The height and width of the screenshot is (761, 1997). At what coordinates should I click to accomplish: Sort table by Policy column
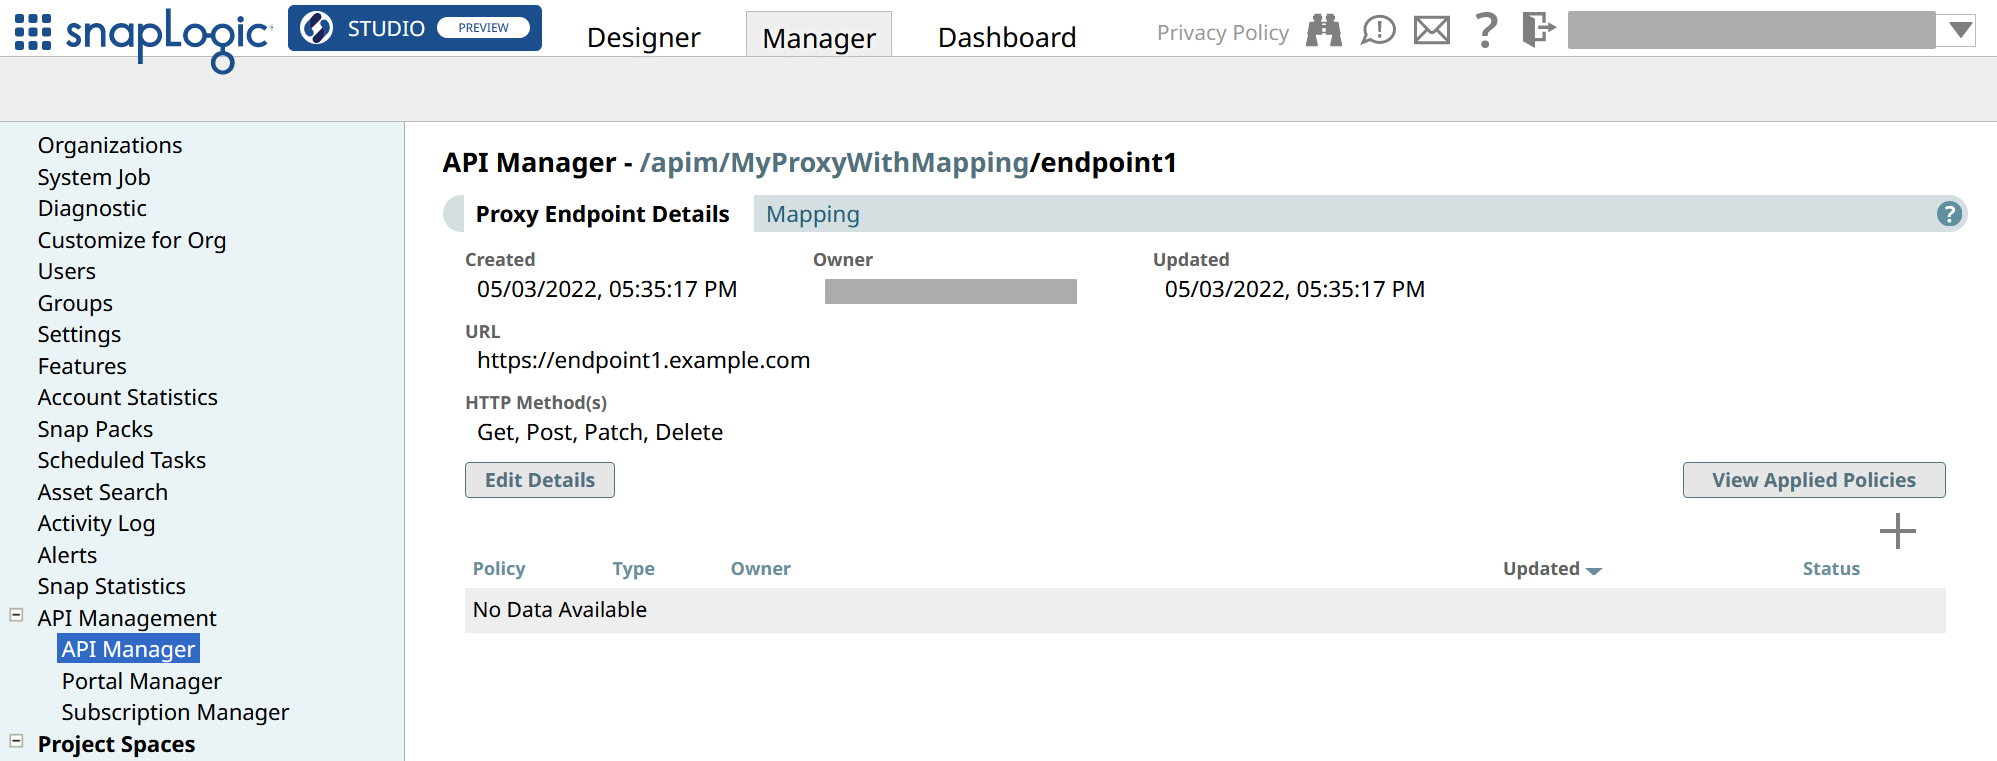[499, 568]
